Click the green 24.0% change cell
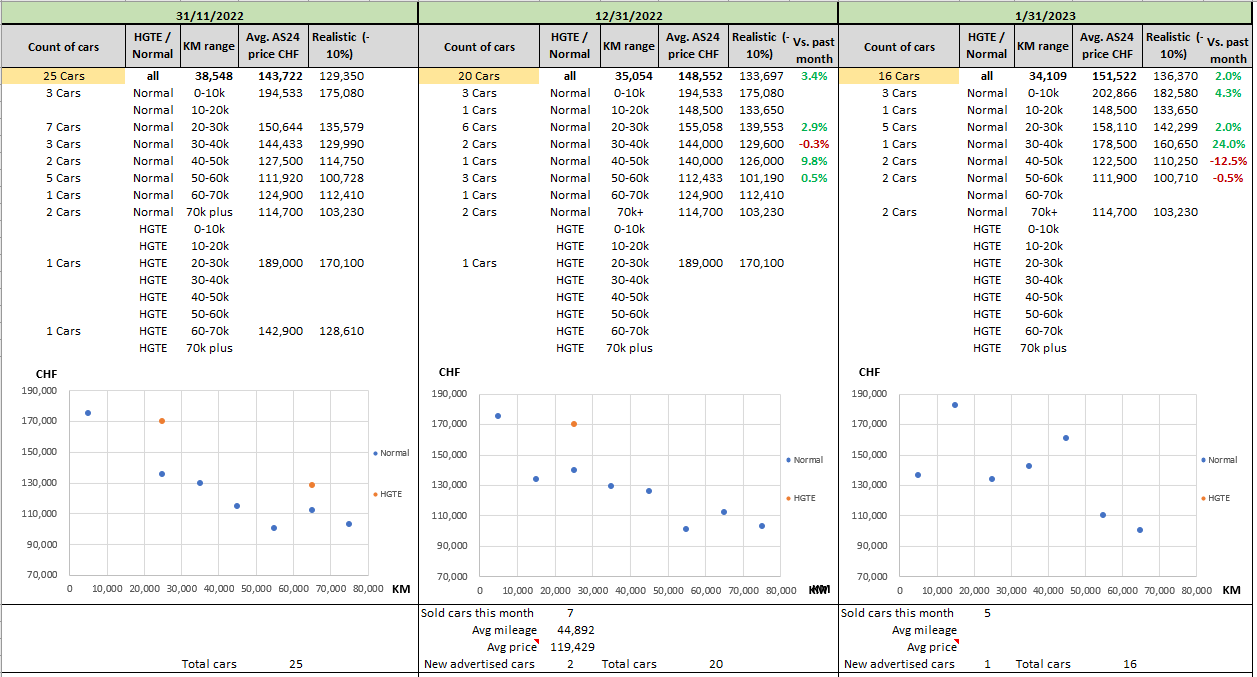This screenshot has width=1257, height=677. pos(1227,144)
